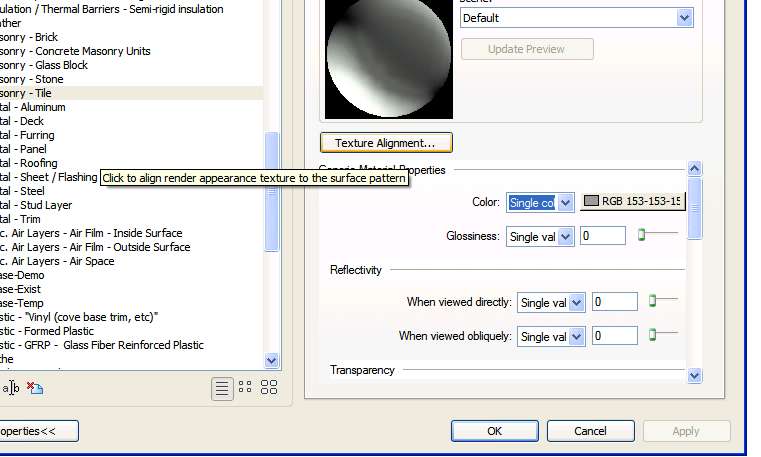Click the properties panel scroll down arrow
The width and height of the screenshot is (761, 457).
tap(695, 375)
